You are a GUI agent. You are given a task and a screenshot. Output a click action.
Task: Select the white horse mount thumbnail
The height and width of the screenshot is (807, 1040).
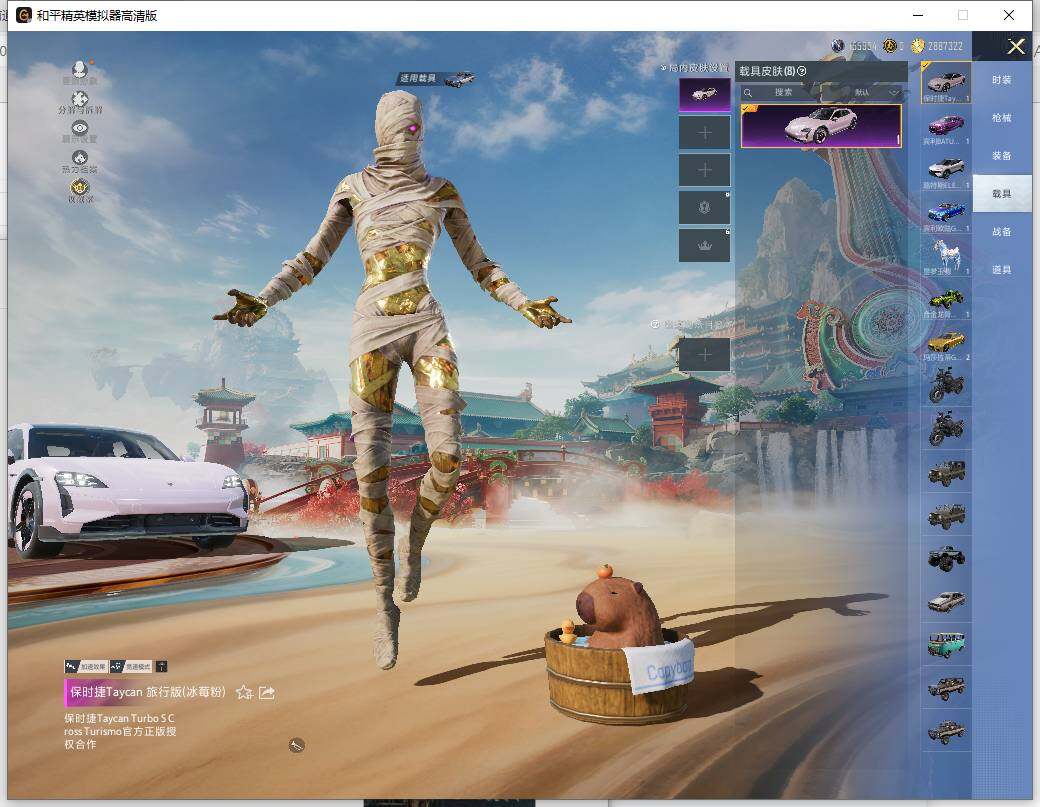[x=945, y=254]
